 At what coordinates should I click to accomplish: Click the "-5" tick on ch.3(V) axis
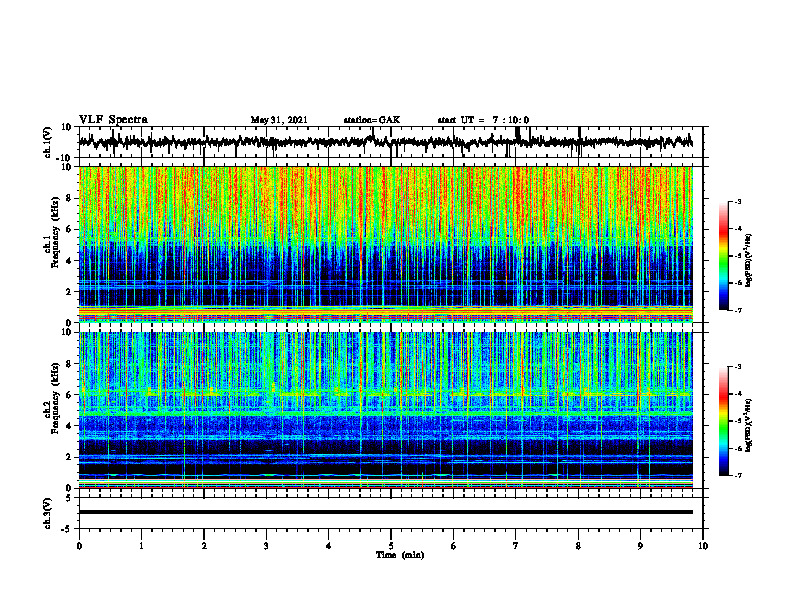point(68,529)
